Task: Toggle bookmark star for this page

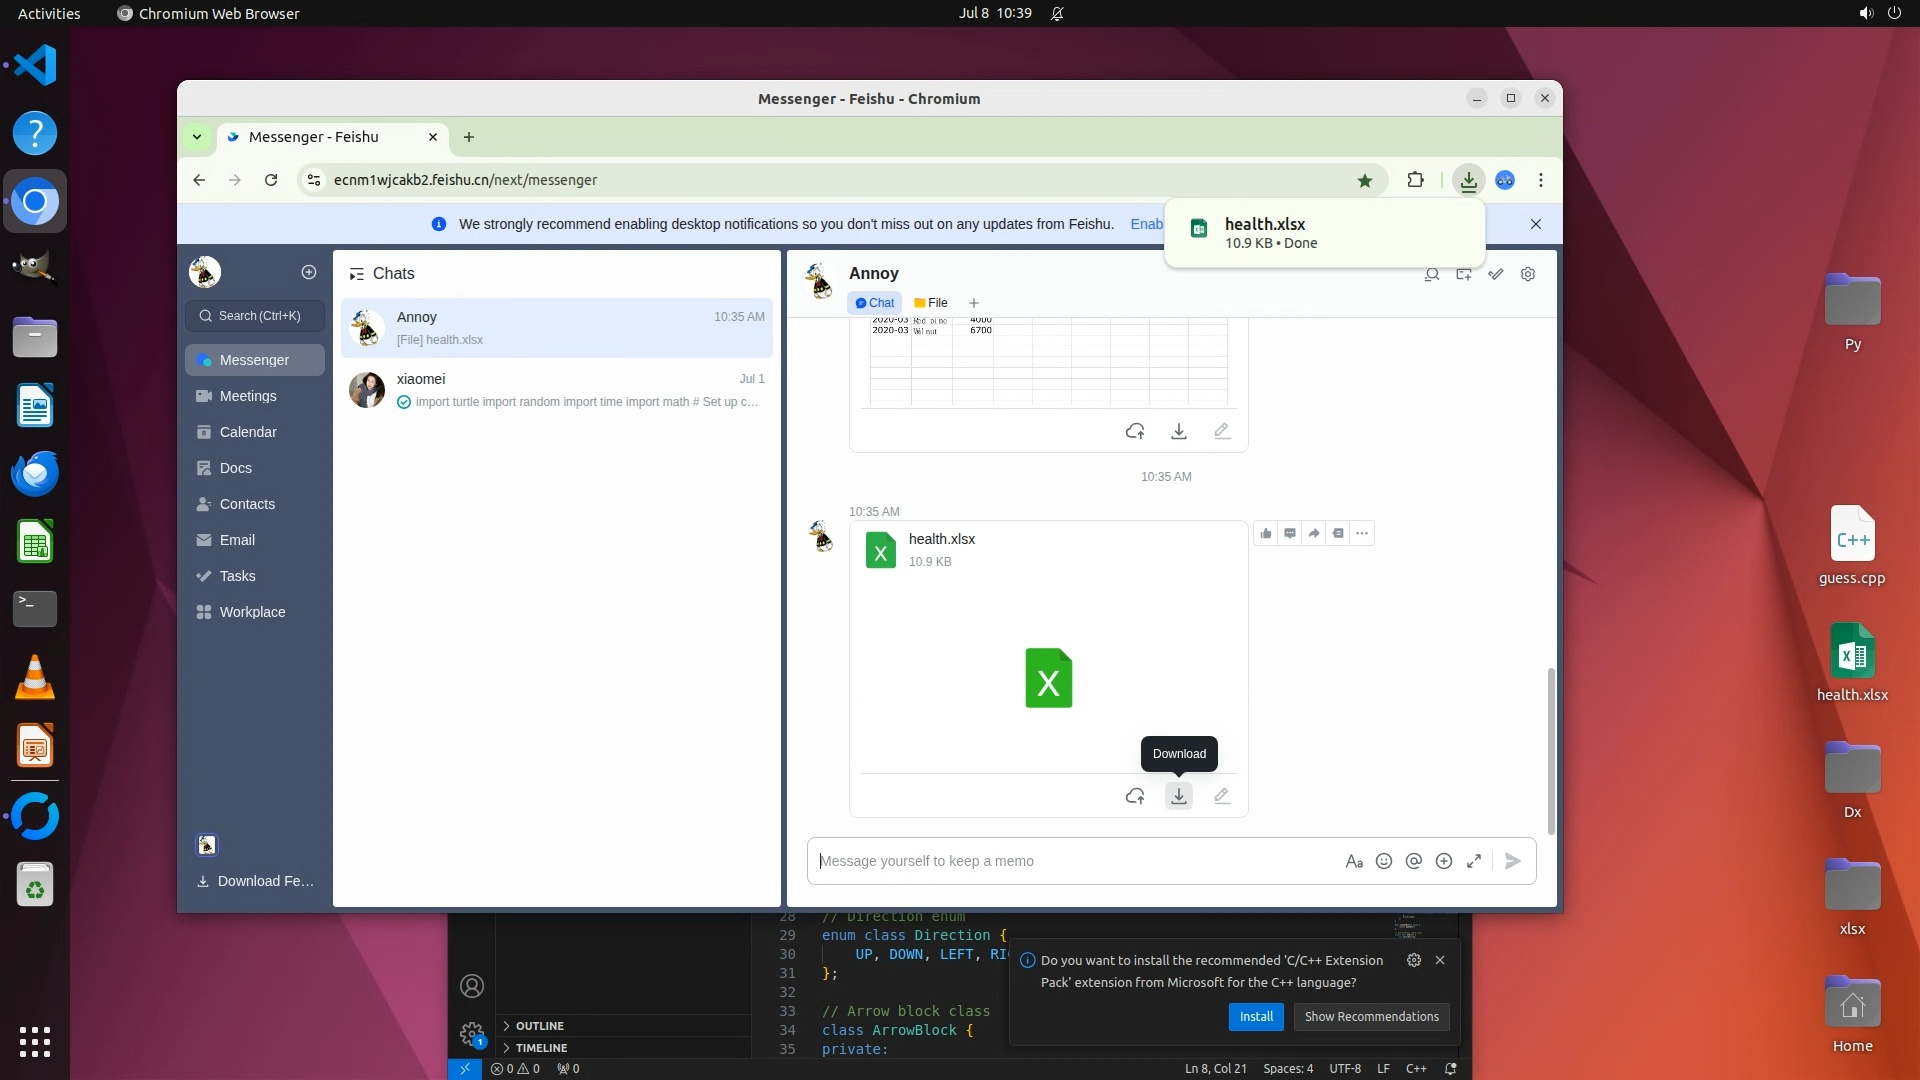Action: (x=1365, y=180)
